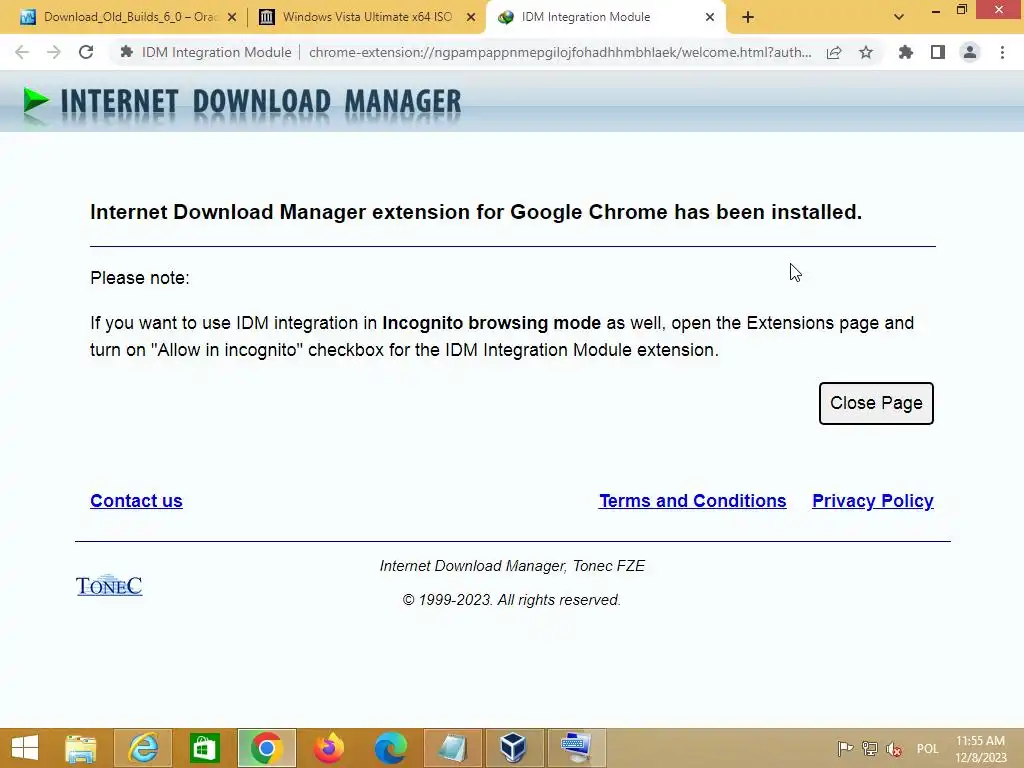Click the 'Please note:' text

[140, 278]
